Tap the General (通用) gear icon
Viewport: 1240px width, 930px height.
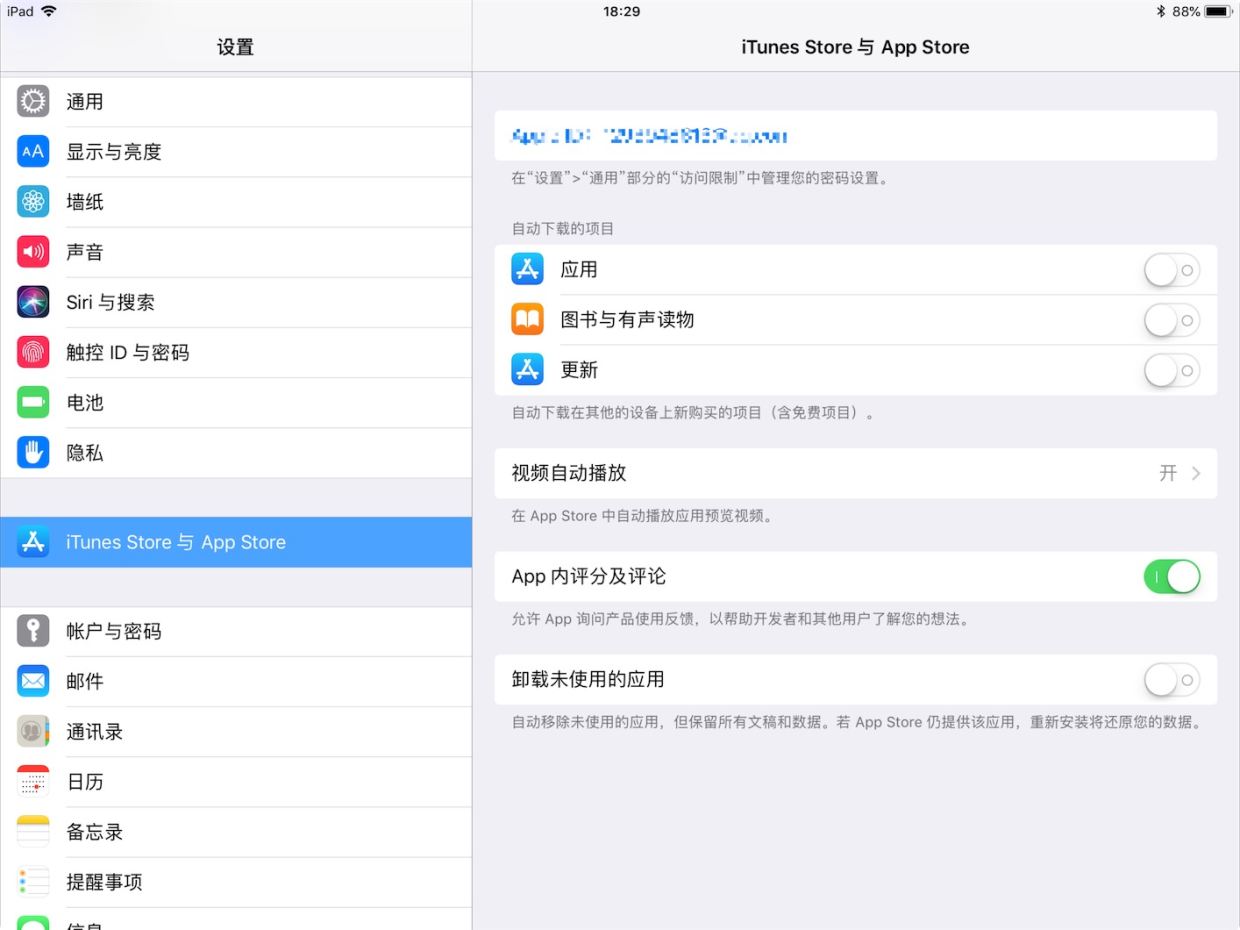(33, 101)
